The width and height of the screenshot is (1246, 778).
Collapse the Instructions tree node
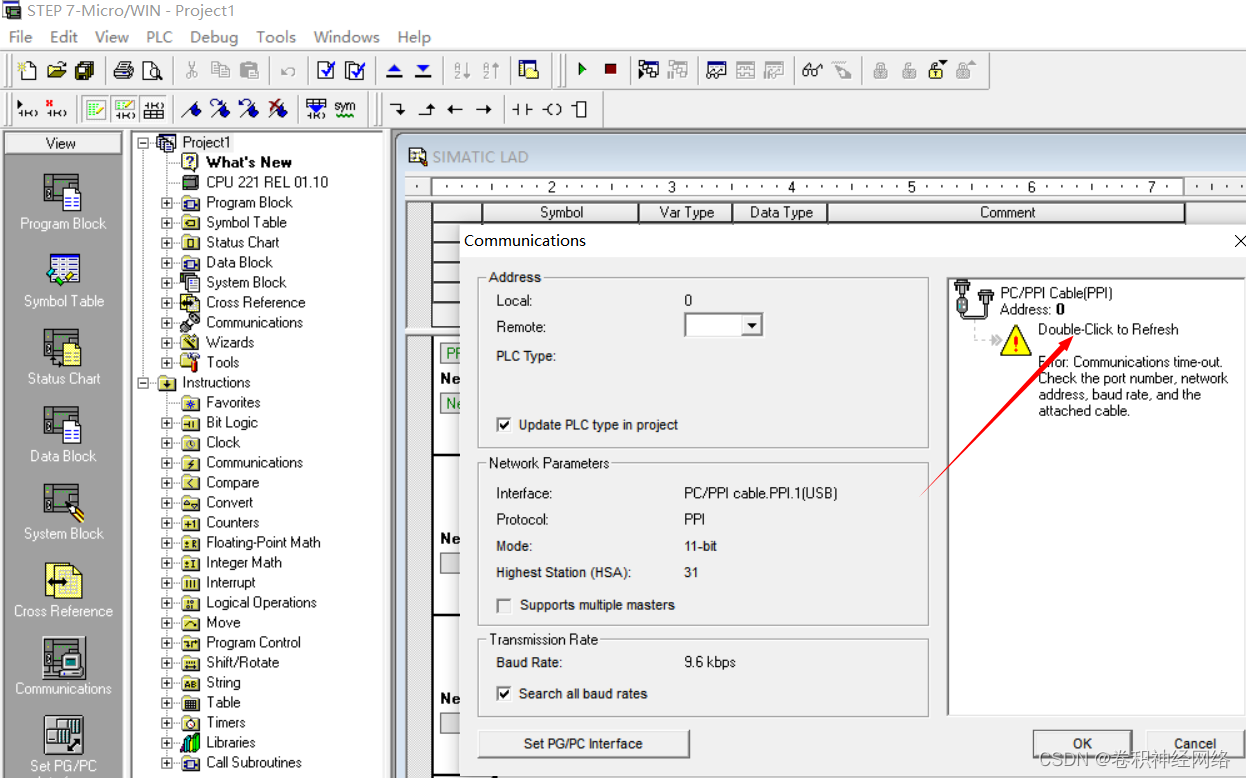click(144, 383)
